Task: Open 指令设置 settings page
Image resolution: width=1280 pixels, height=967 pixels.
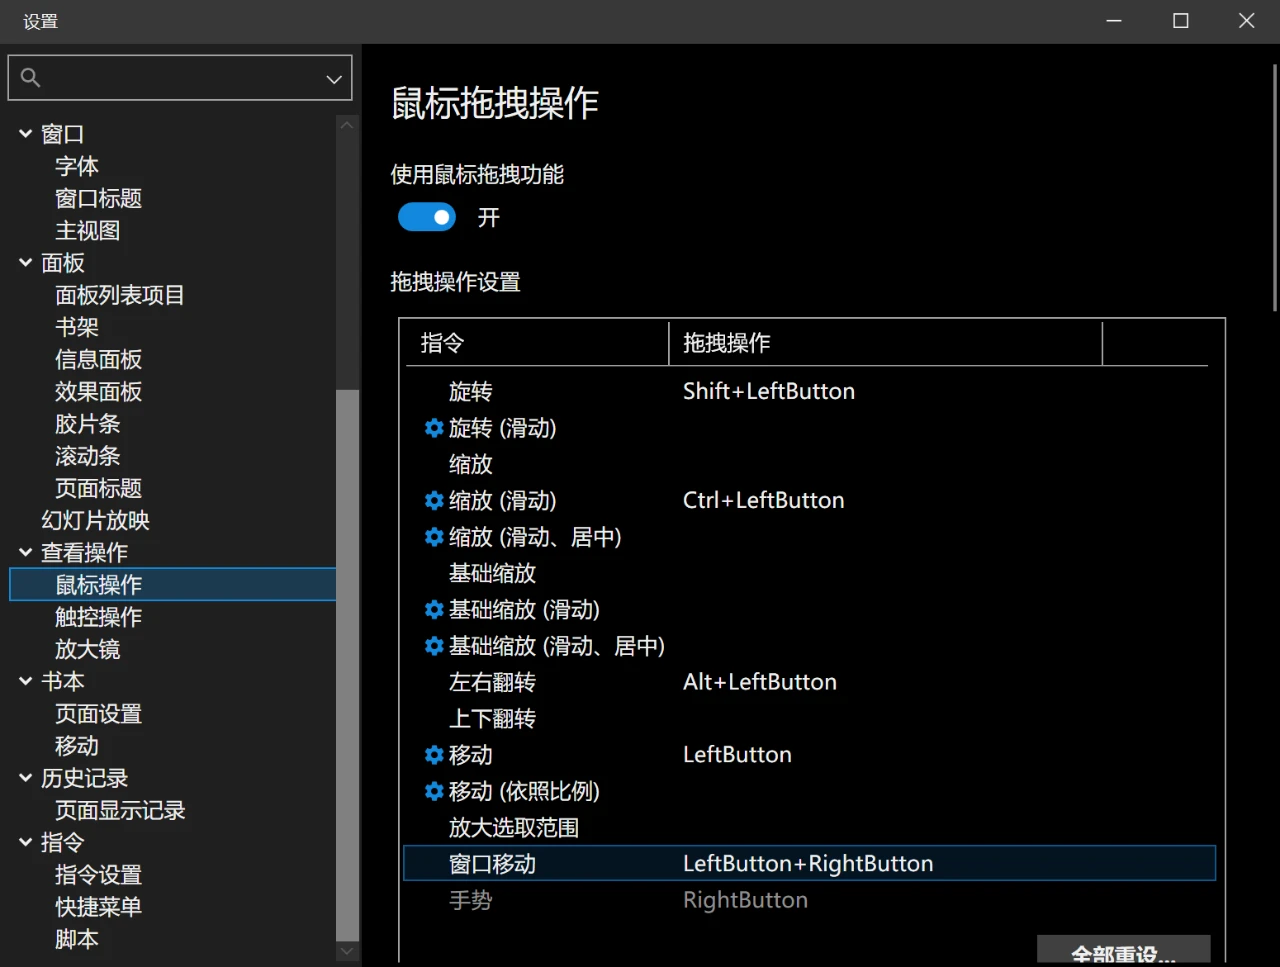Action: pos(98,875)
